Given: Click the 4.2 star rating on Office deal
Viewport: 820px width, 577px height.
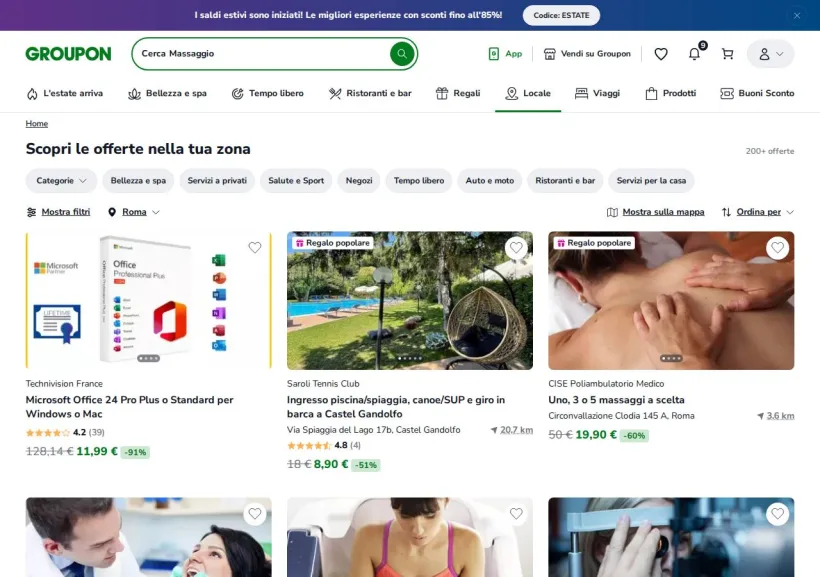Looking at the screenshot, I should pos(65,433).
